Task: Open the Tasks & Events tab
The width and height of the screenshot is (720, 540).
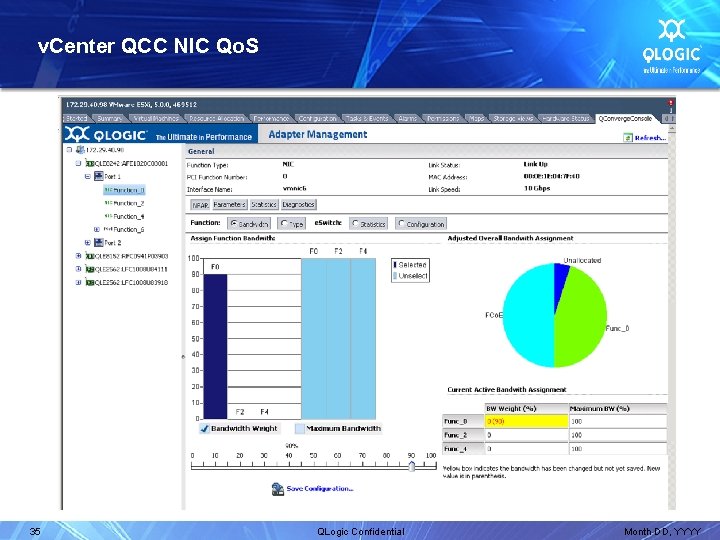Action: point(366,118)
